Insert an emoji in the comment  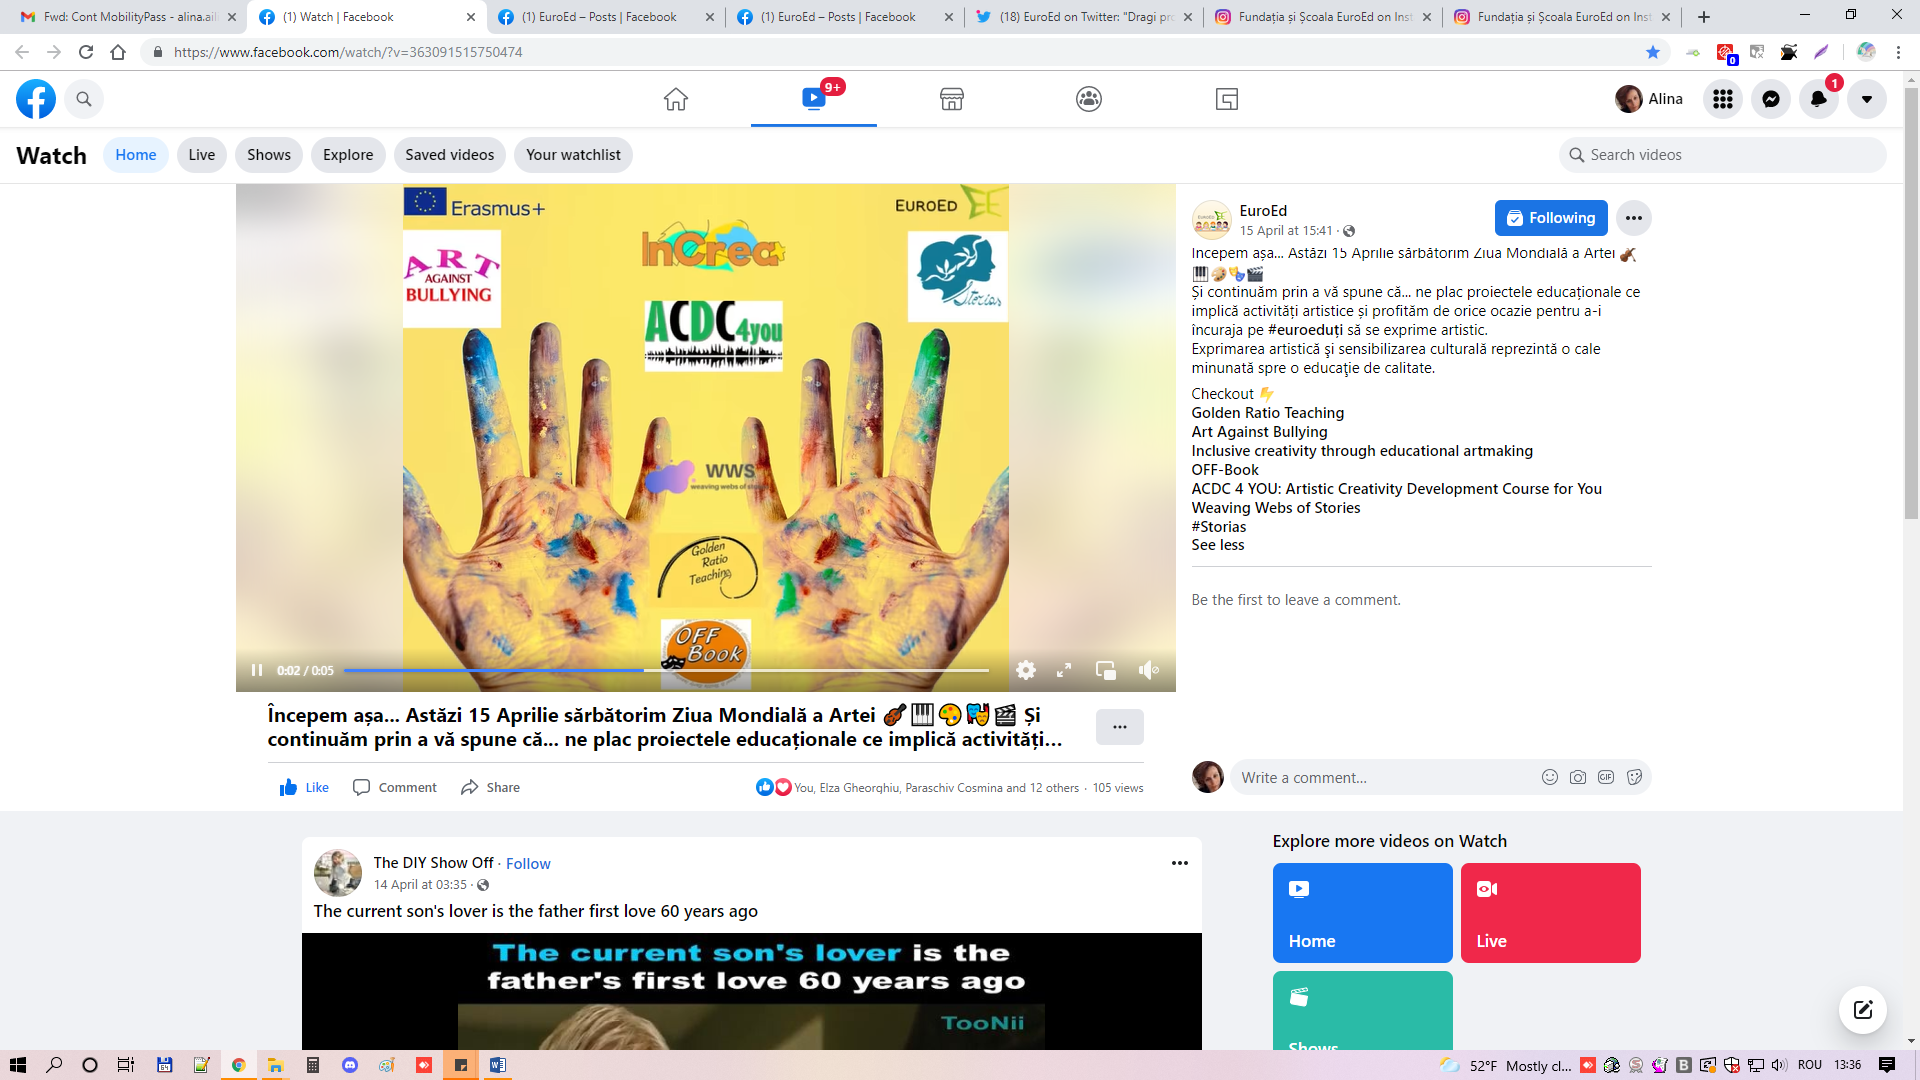[x=1550, y=777]
